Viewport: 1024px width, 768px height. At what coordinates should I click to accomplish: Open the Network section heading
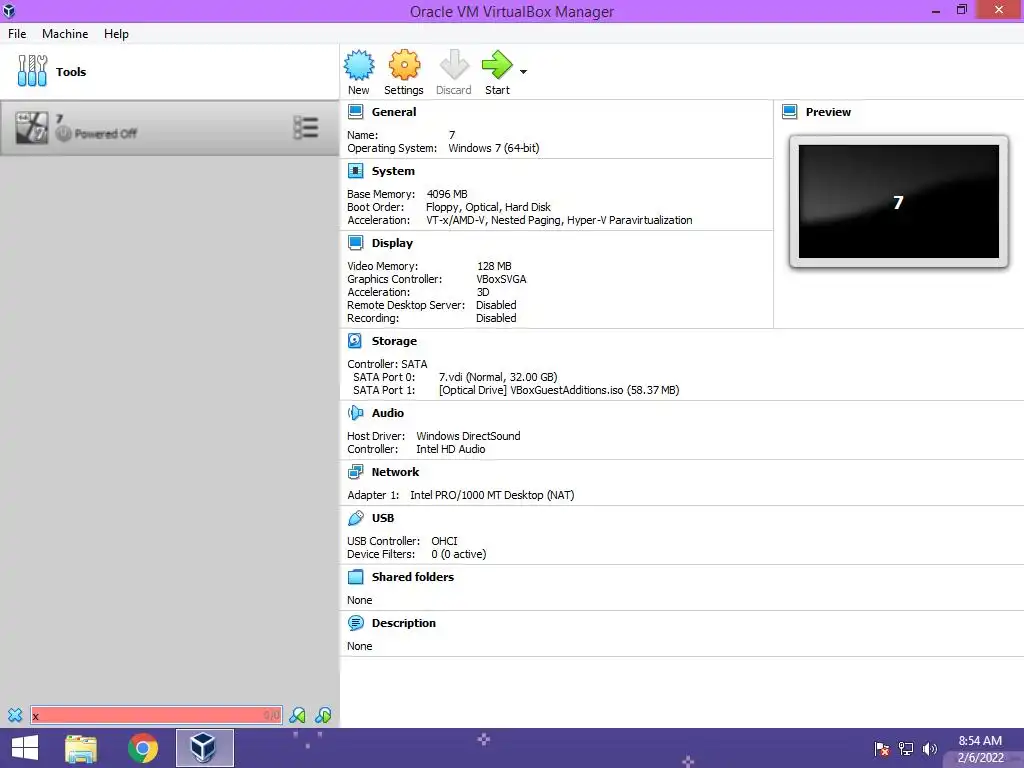pyautogui.click(x=395, y=472)
